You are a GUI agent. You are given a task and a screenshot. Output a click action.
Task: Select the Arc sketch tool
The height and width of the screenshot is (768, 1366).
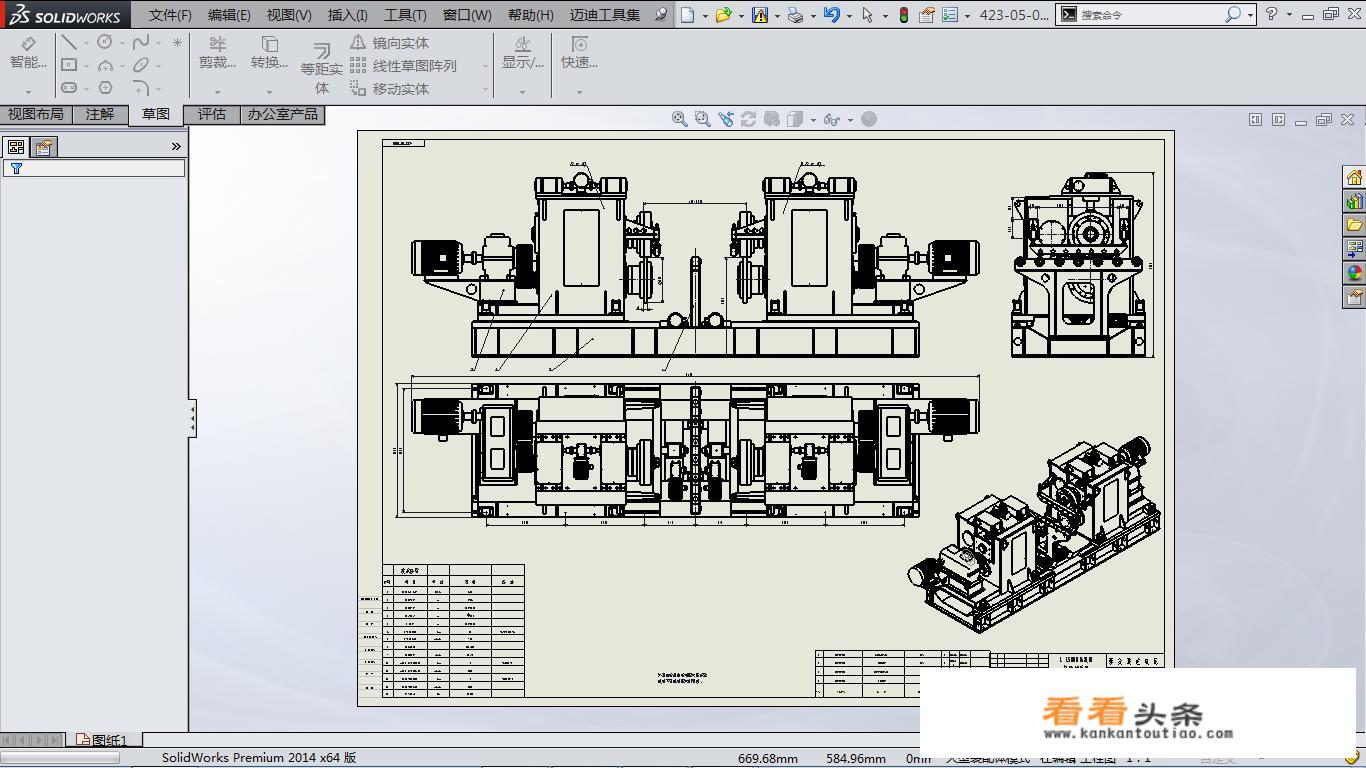click(x=105, y=65)
